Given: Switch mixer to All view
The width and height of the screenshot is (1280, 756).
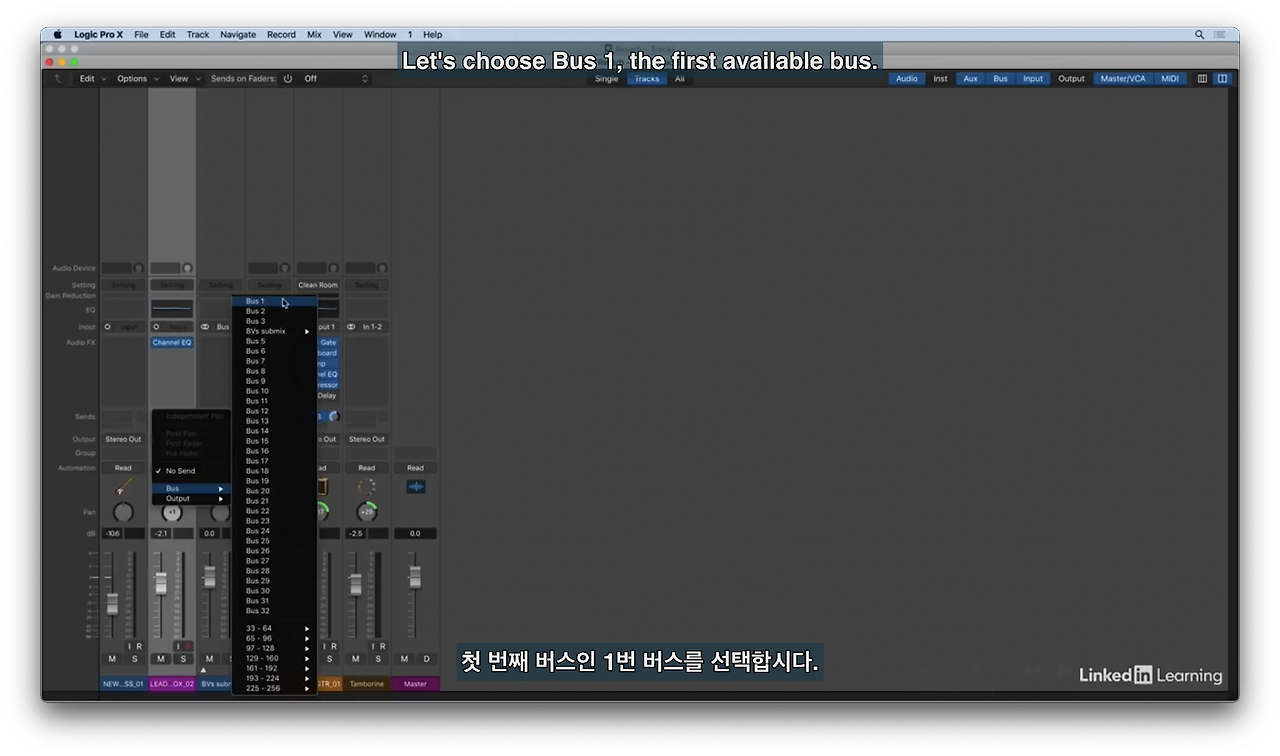Looking at the screenshot, I should pyautogui.click(x=680, y=78).
